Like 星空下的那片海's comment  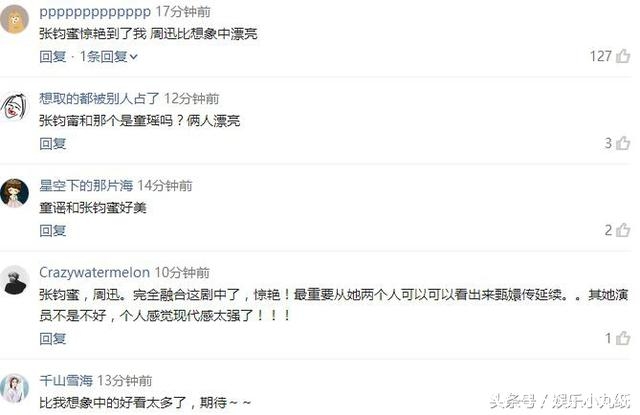pos(623,230)
